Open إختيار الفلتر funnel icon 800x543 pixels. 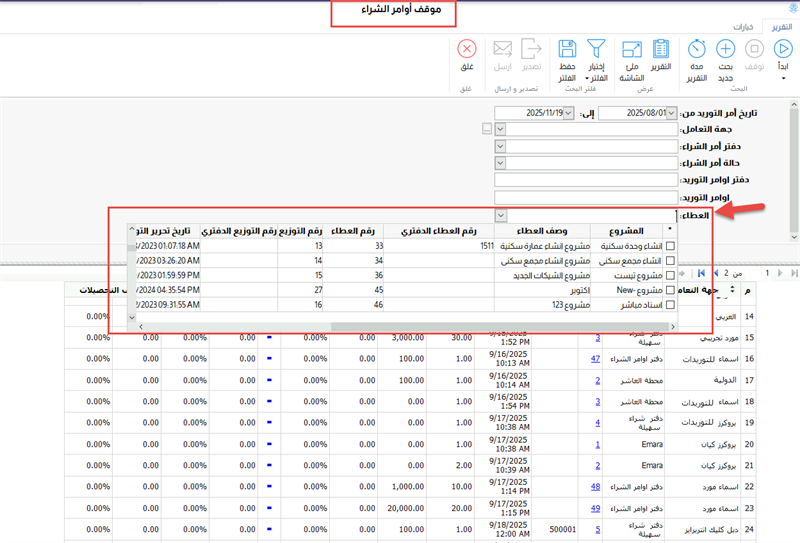[596, 49]
